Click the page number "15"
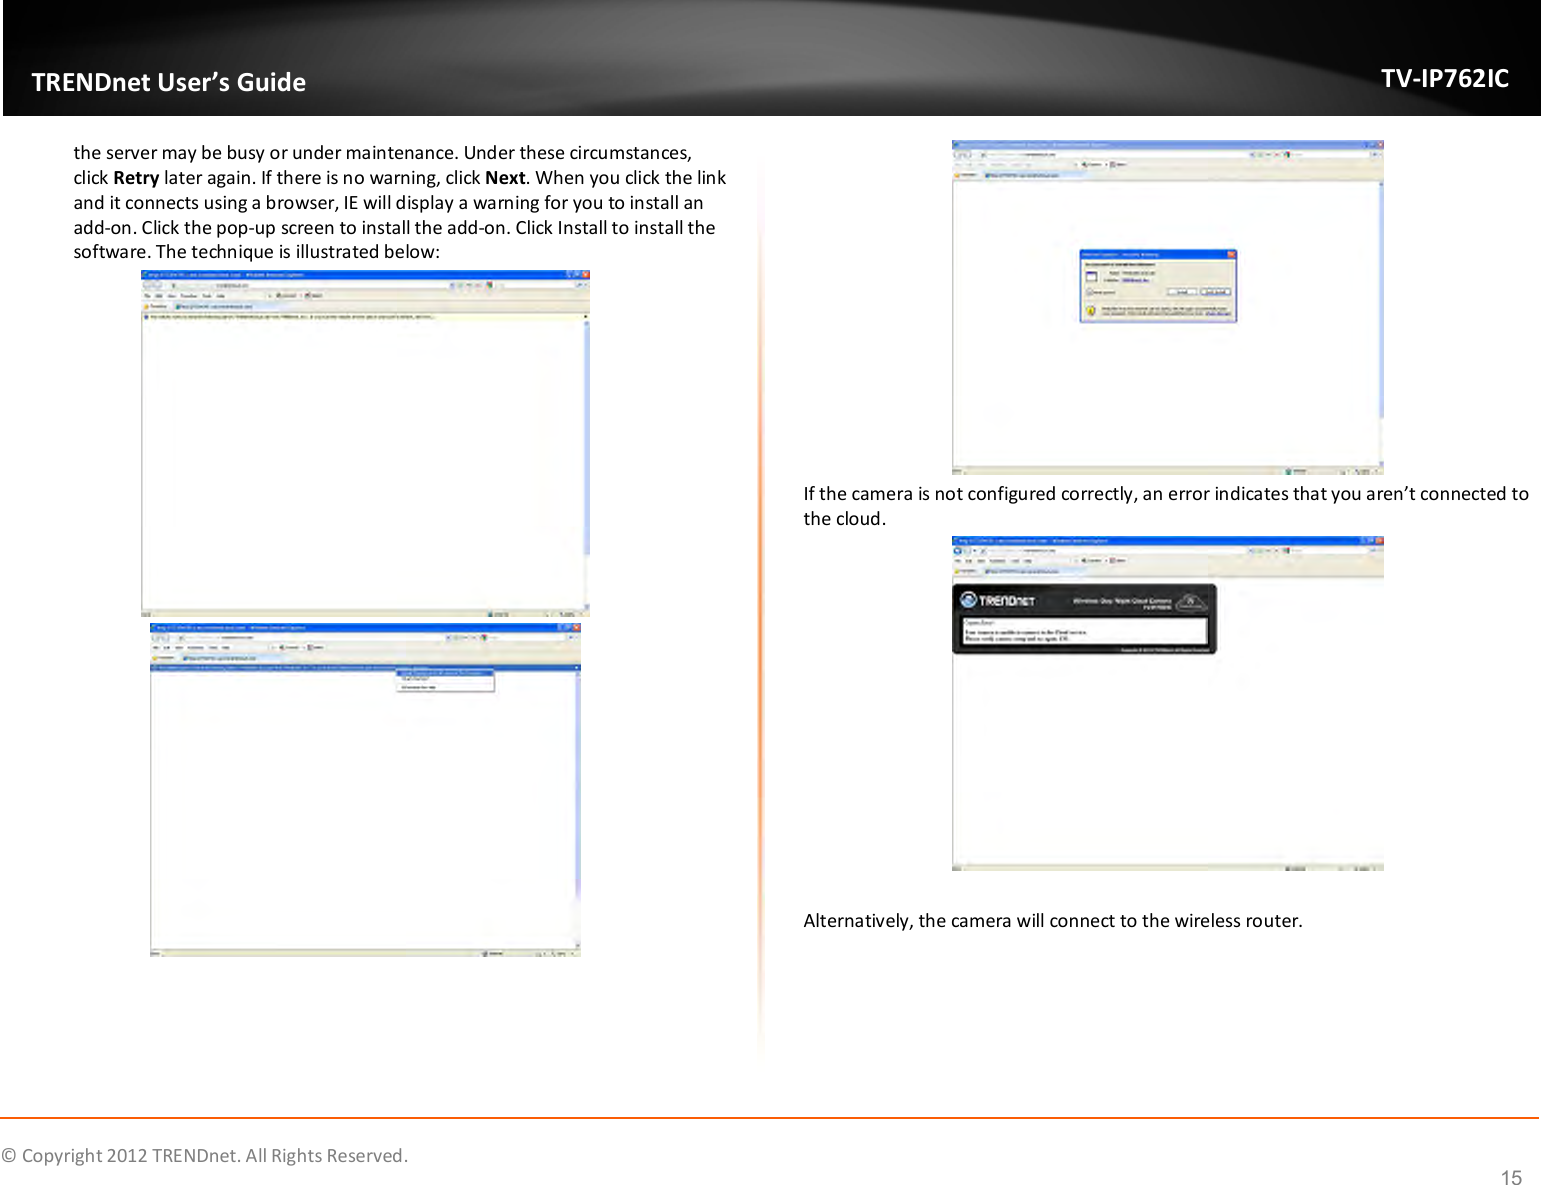1541x1185 pixels. pyautogui.click(x=1511, y=1177)
